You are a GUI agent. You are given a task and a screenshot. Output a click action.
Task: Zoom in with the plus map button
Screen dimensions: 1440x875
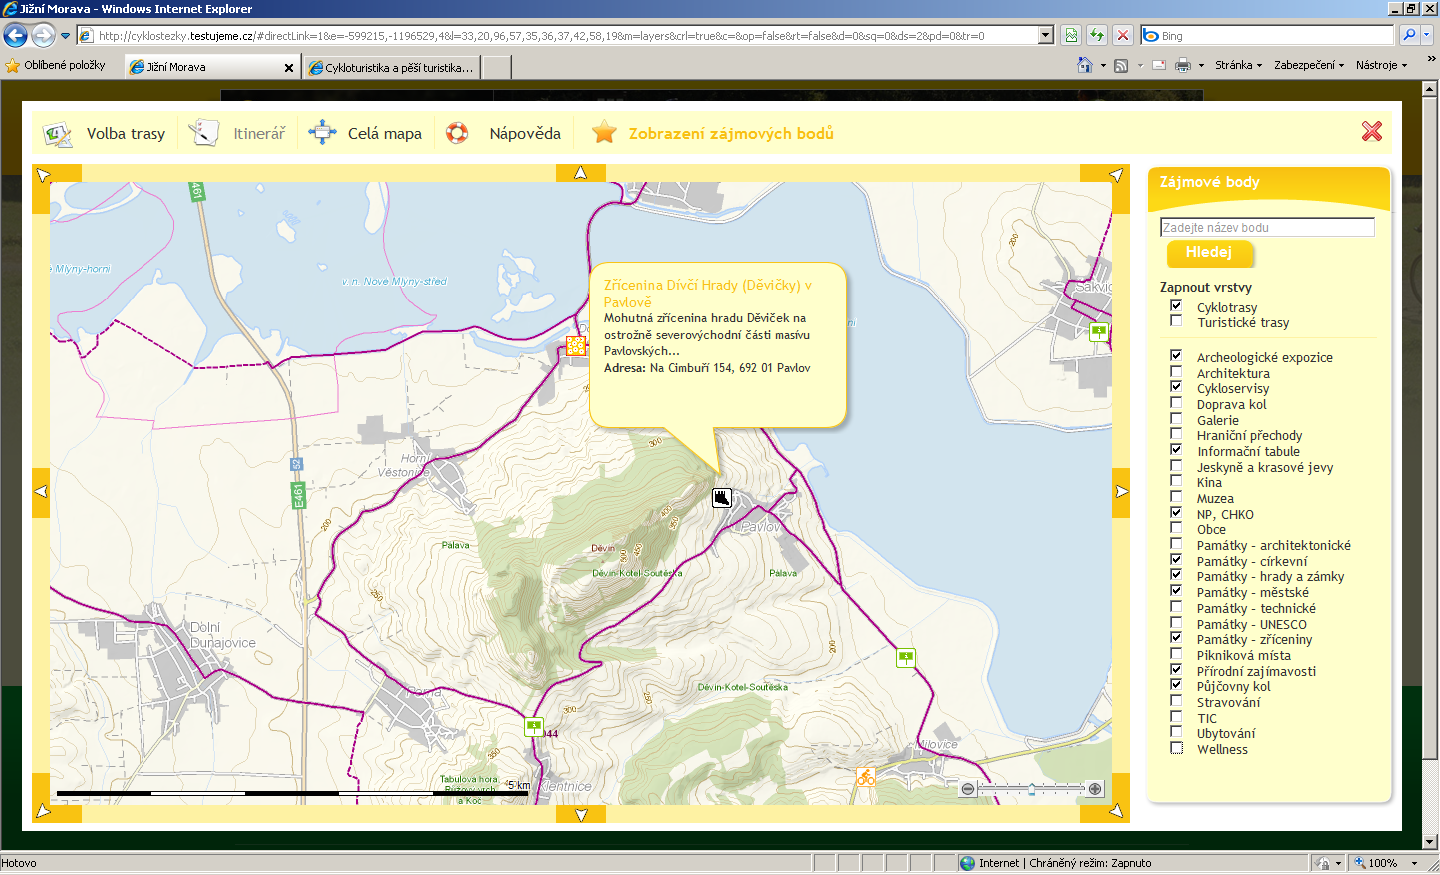click(1095, 789)
